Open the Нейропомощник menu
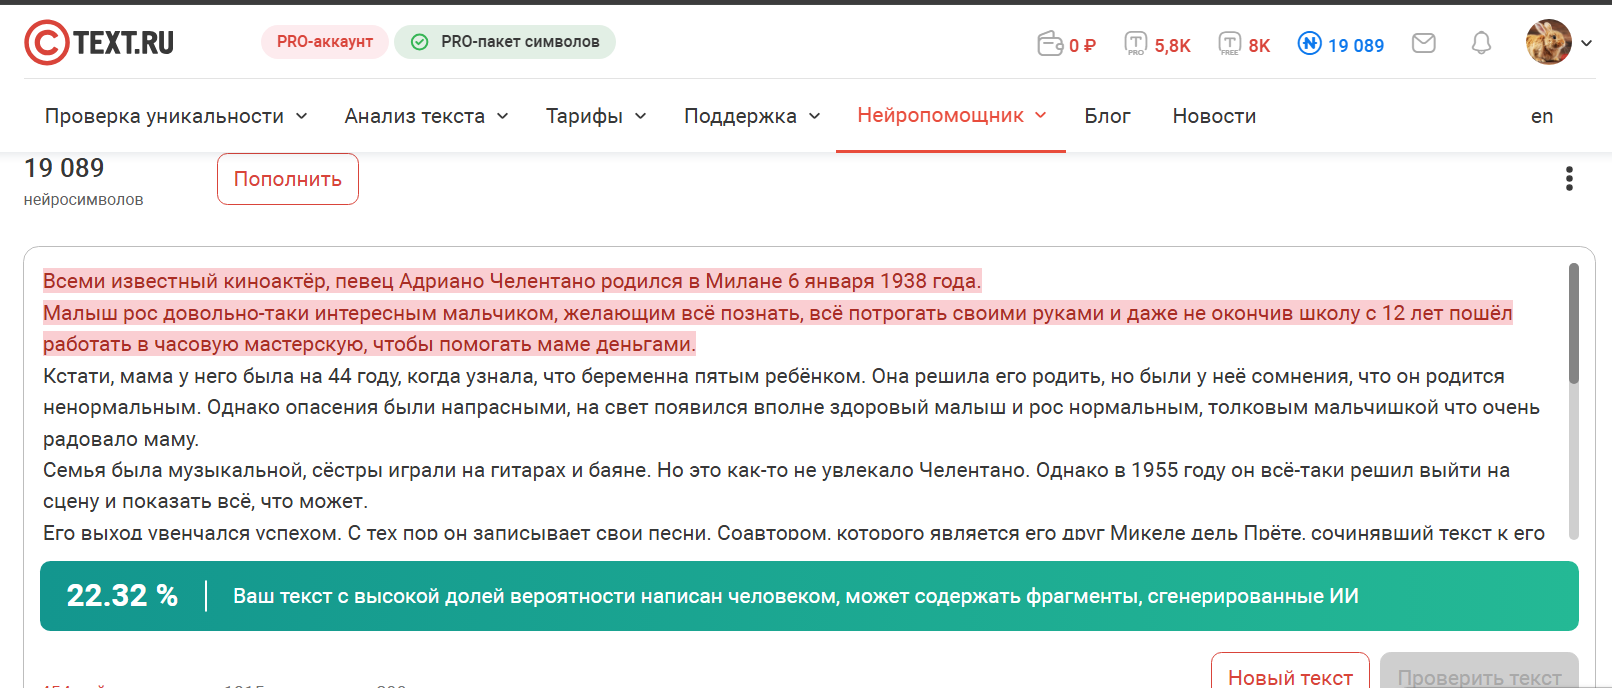This screenshot has width=1612, height=688. pos(951,115)
